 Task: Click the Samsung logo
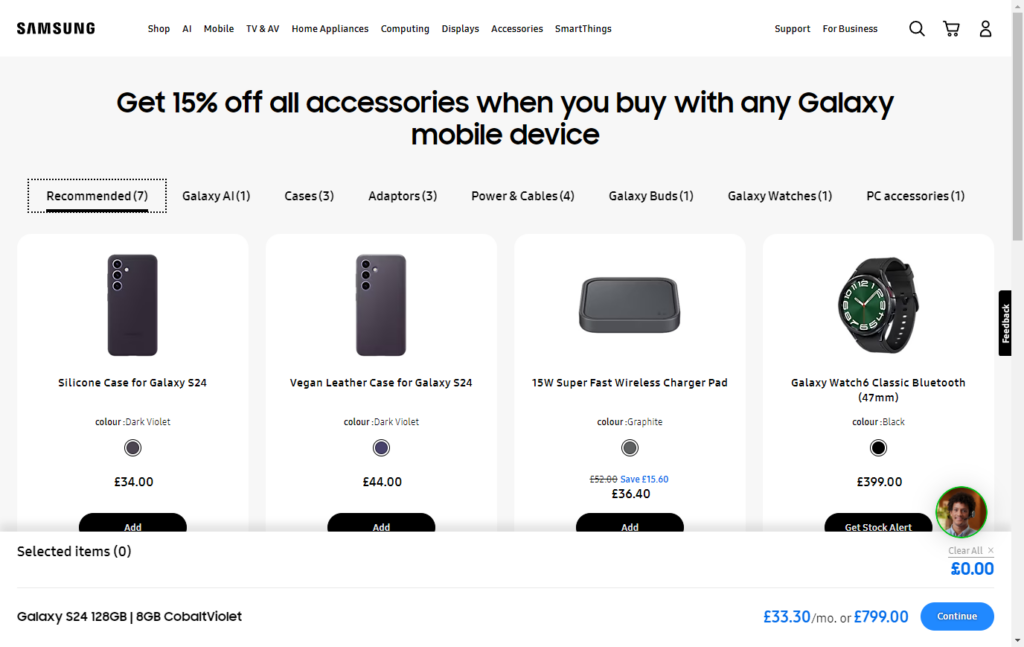click(x=56, y=29)
